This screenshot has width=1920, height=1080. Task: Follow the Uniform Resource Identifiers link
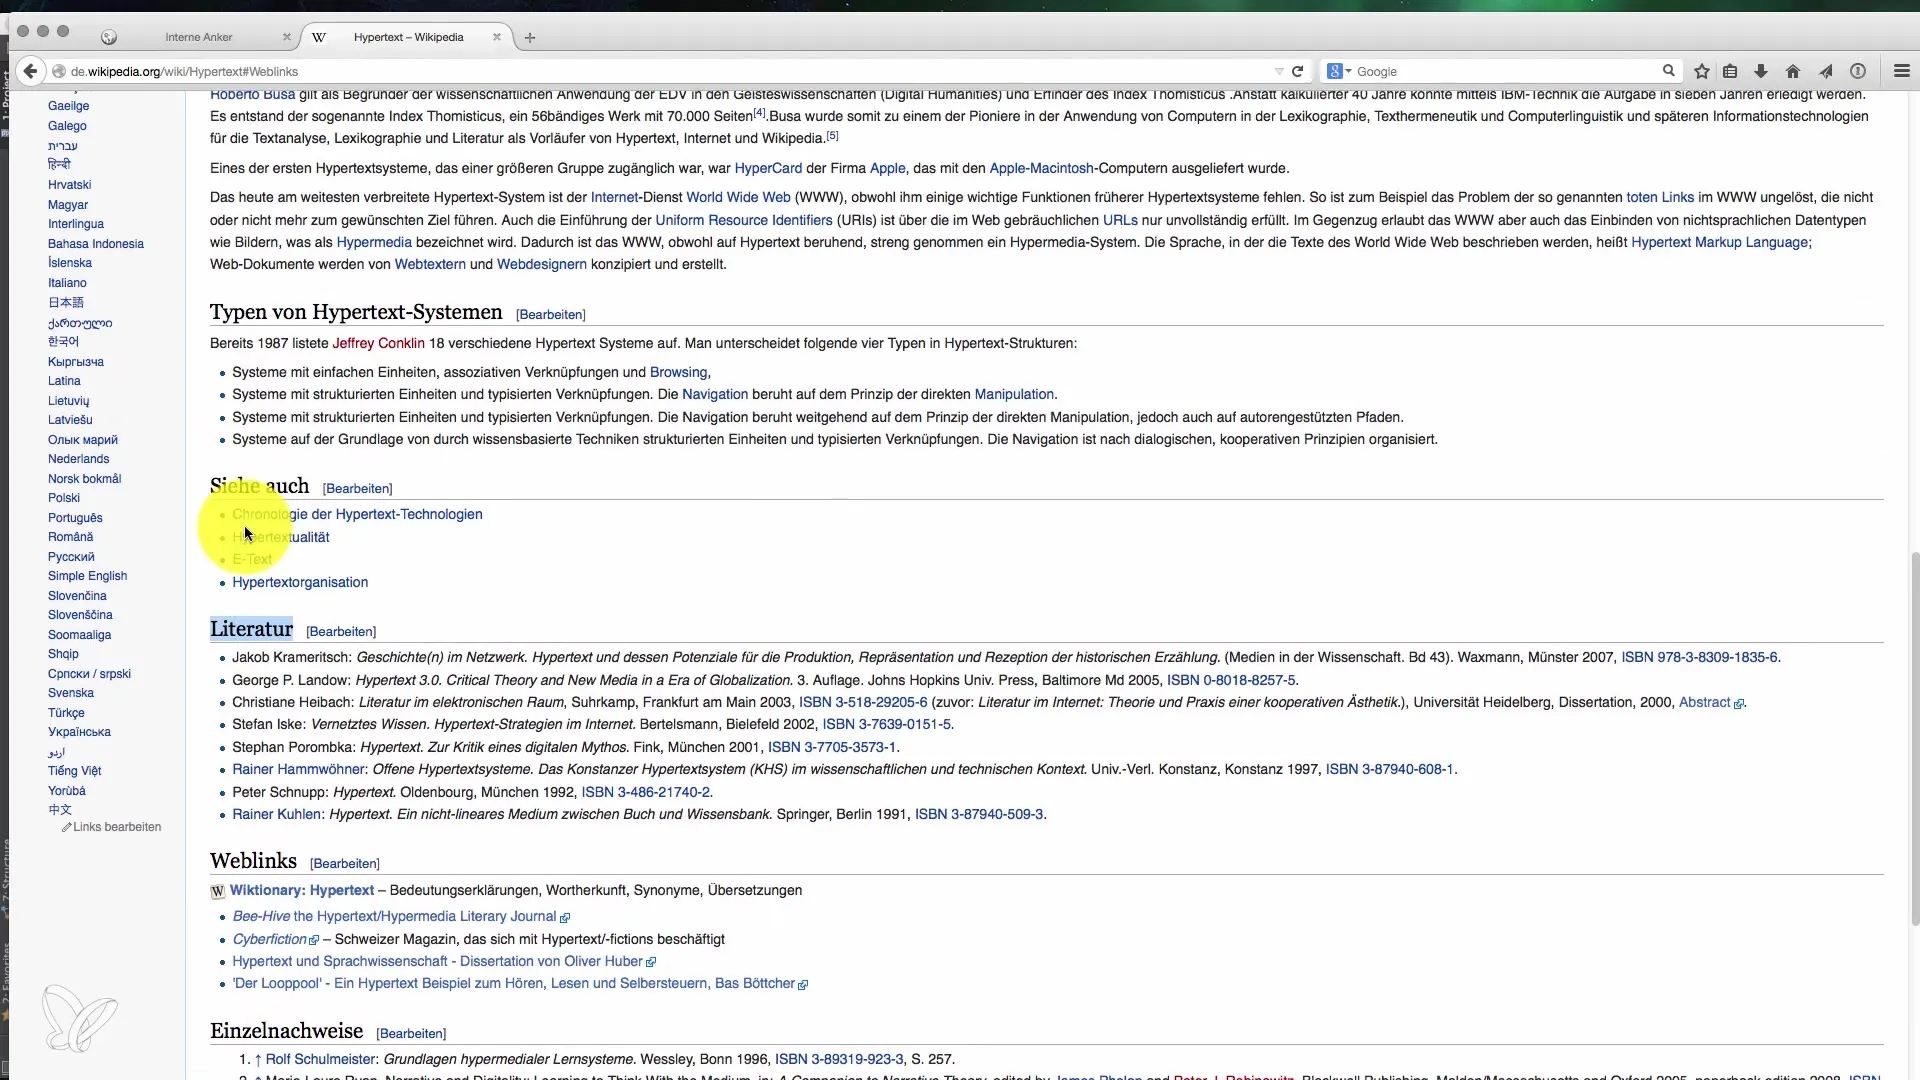[744, 220]
